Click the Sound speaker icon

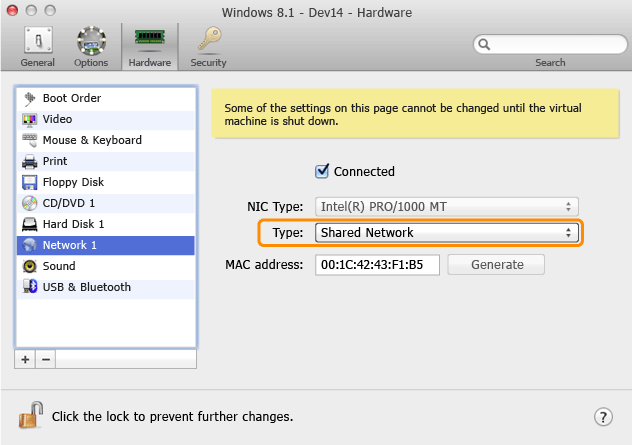29,266
